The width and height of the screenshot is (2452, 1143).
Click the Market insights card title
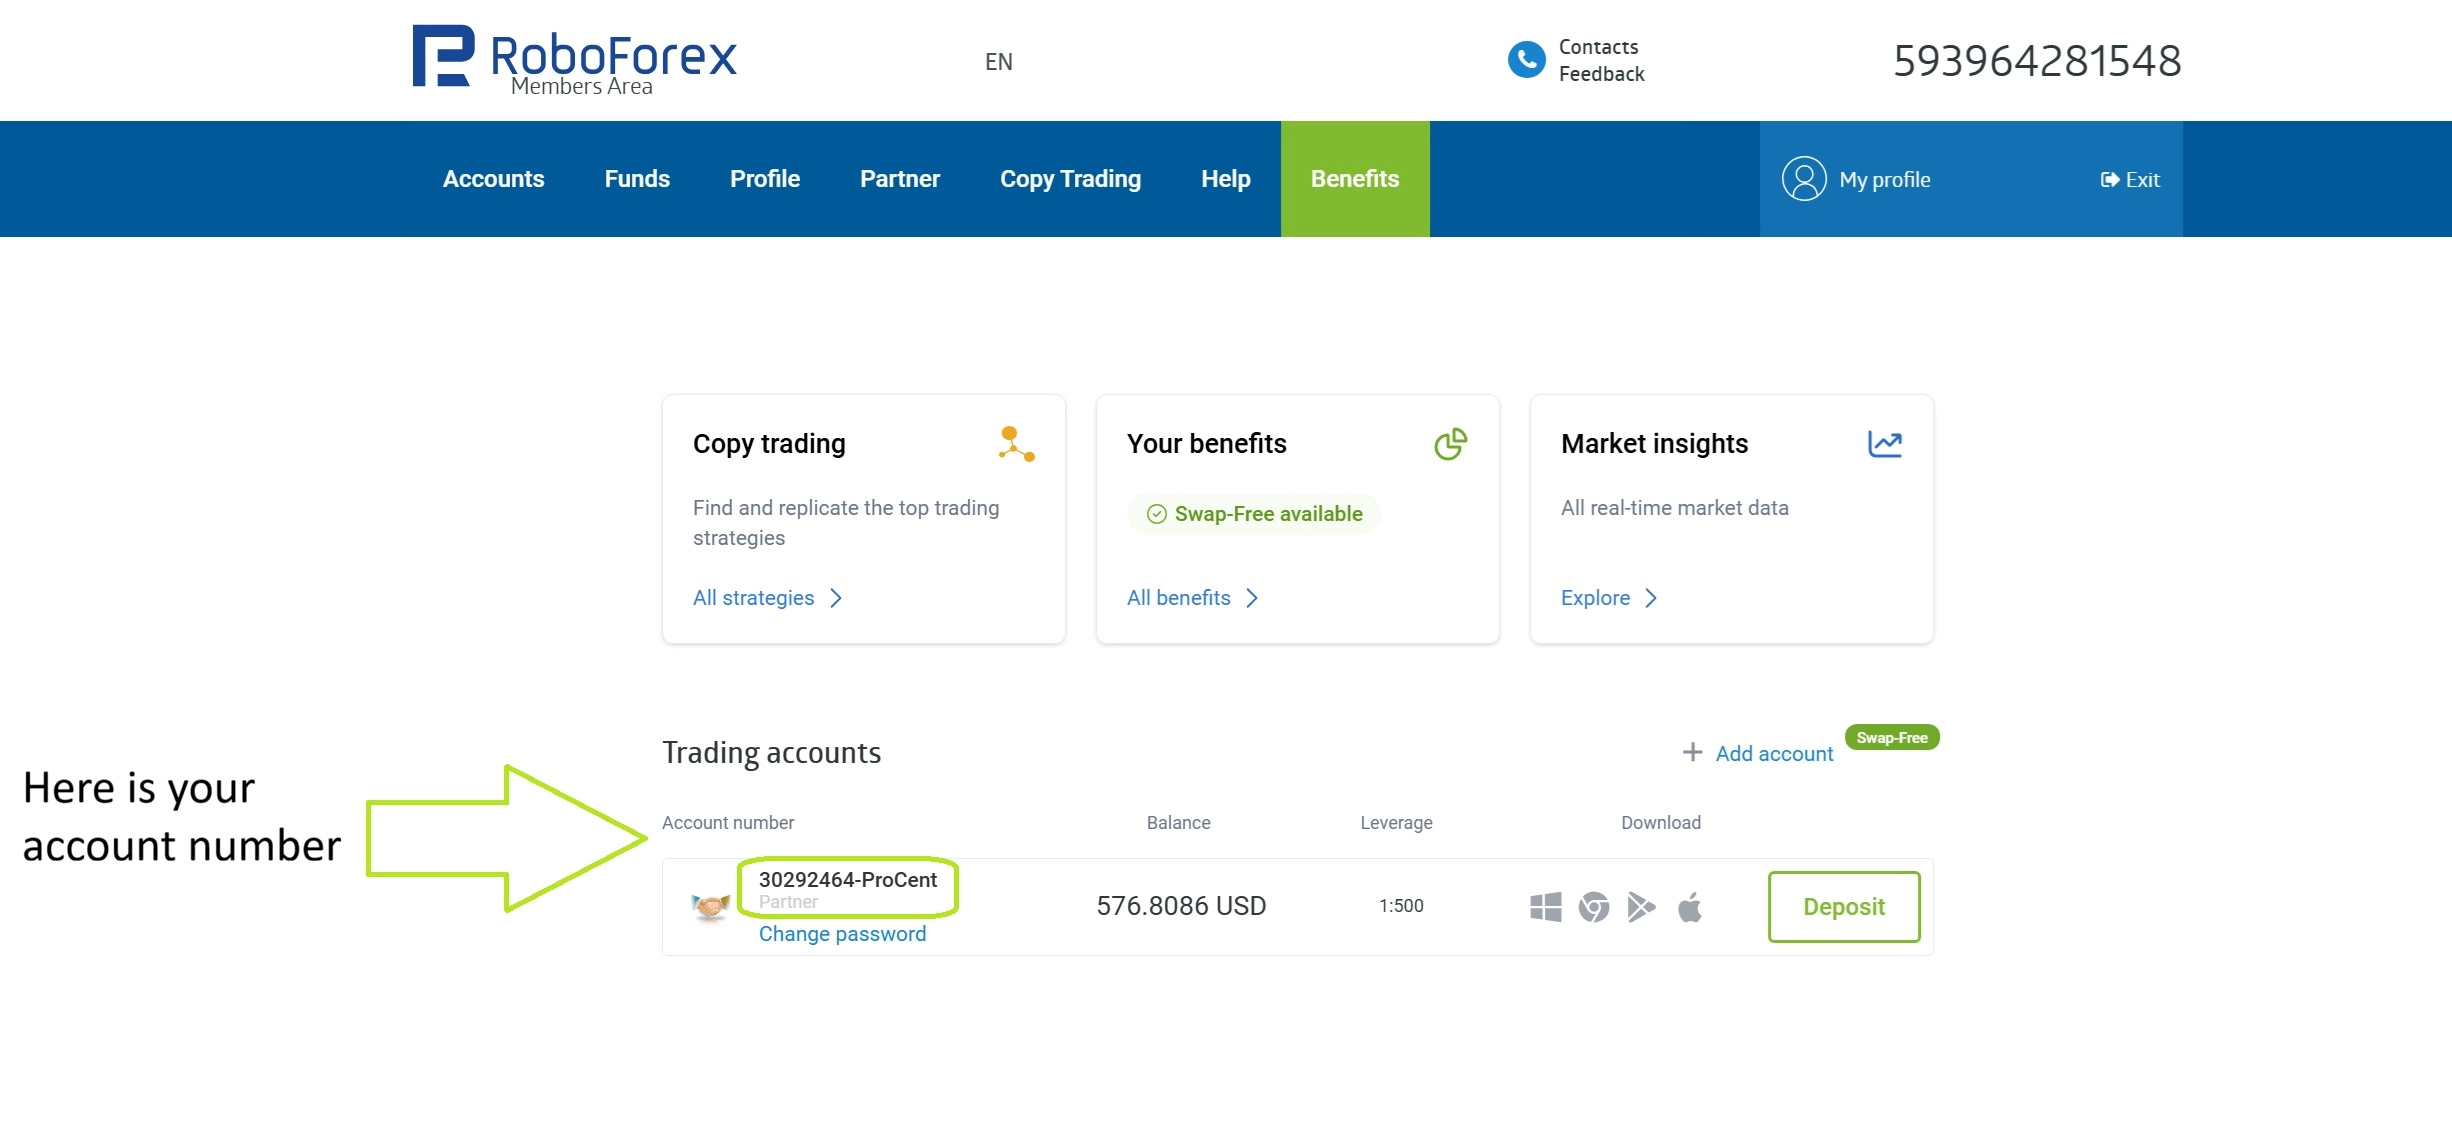tap(1654, 444)
